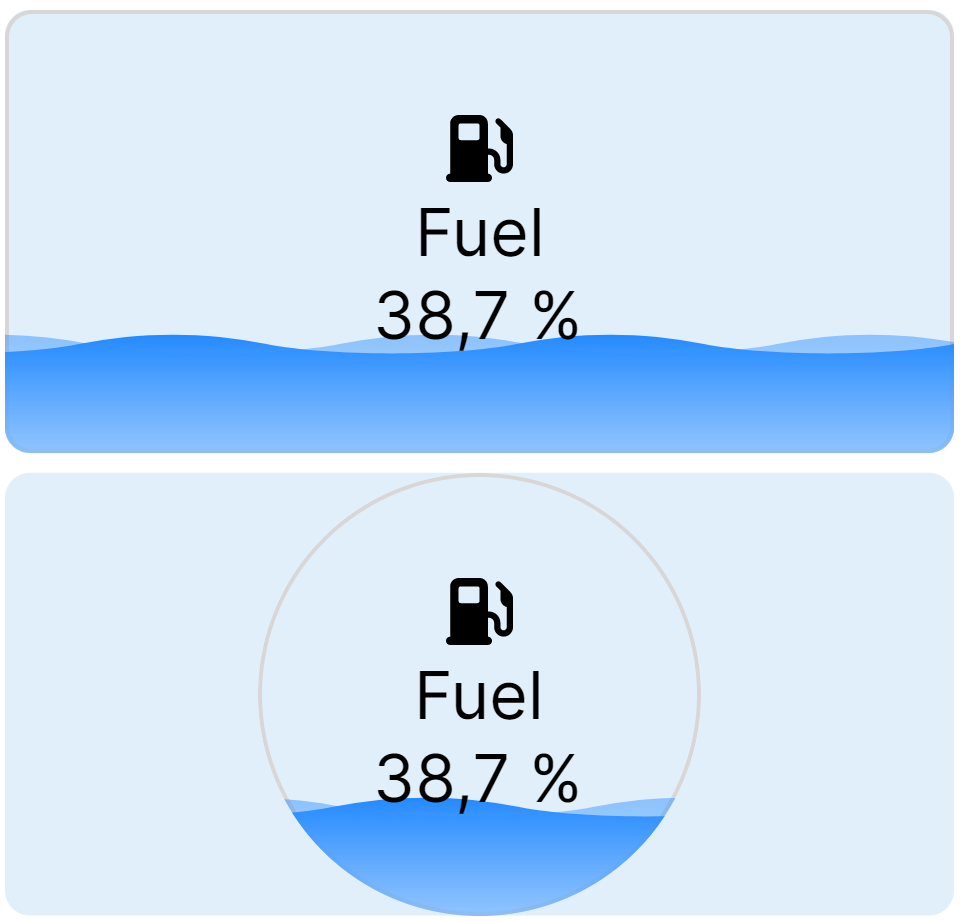
Task: Click the fuel pump icon in the rectangular card
Action: (478, 148)
